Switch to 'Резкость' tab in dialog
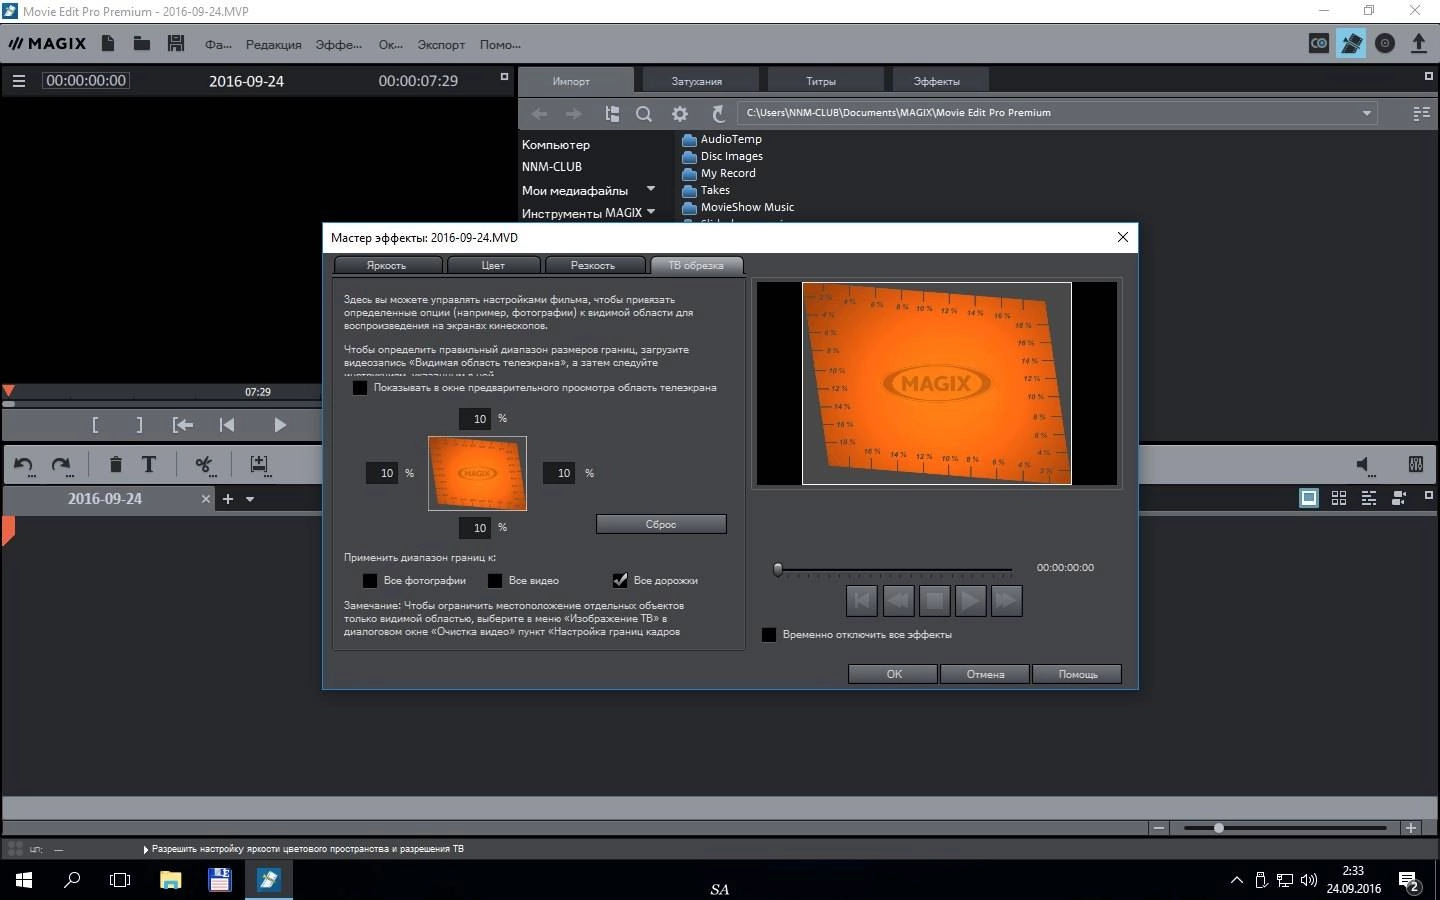Viewport: 1440px width, 900px height. coord(593,265)
